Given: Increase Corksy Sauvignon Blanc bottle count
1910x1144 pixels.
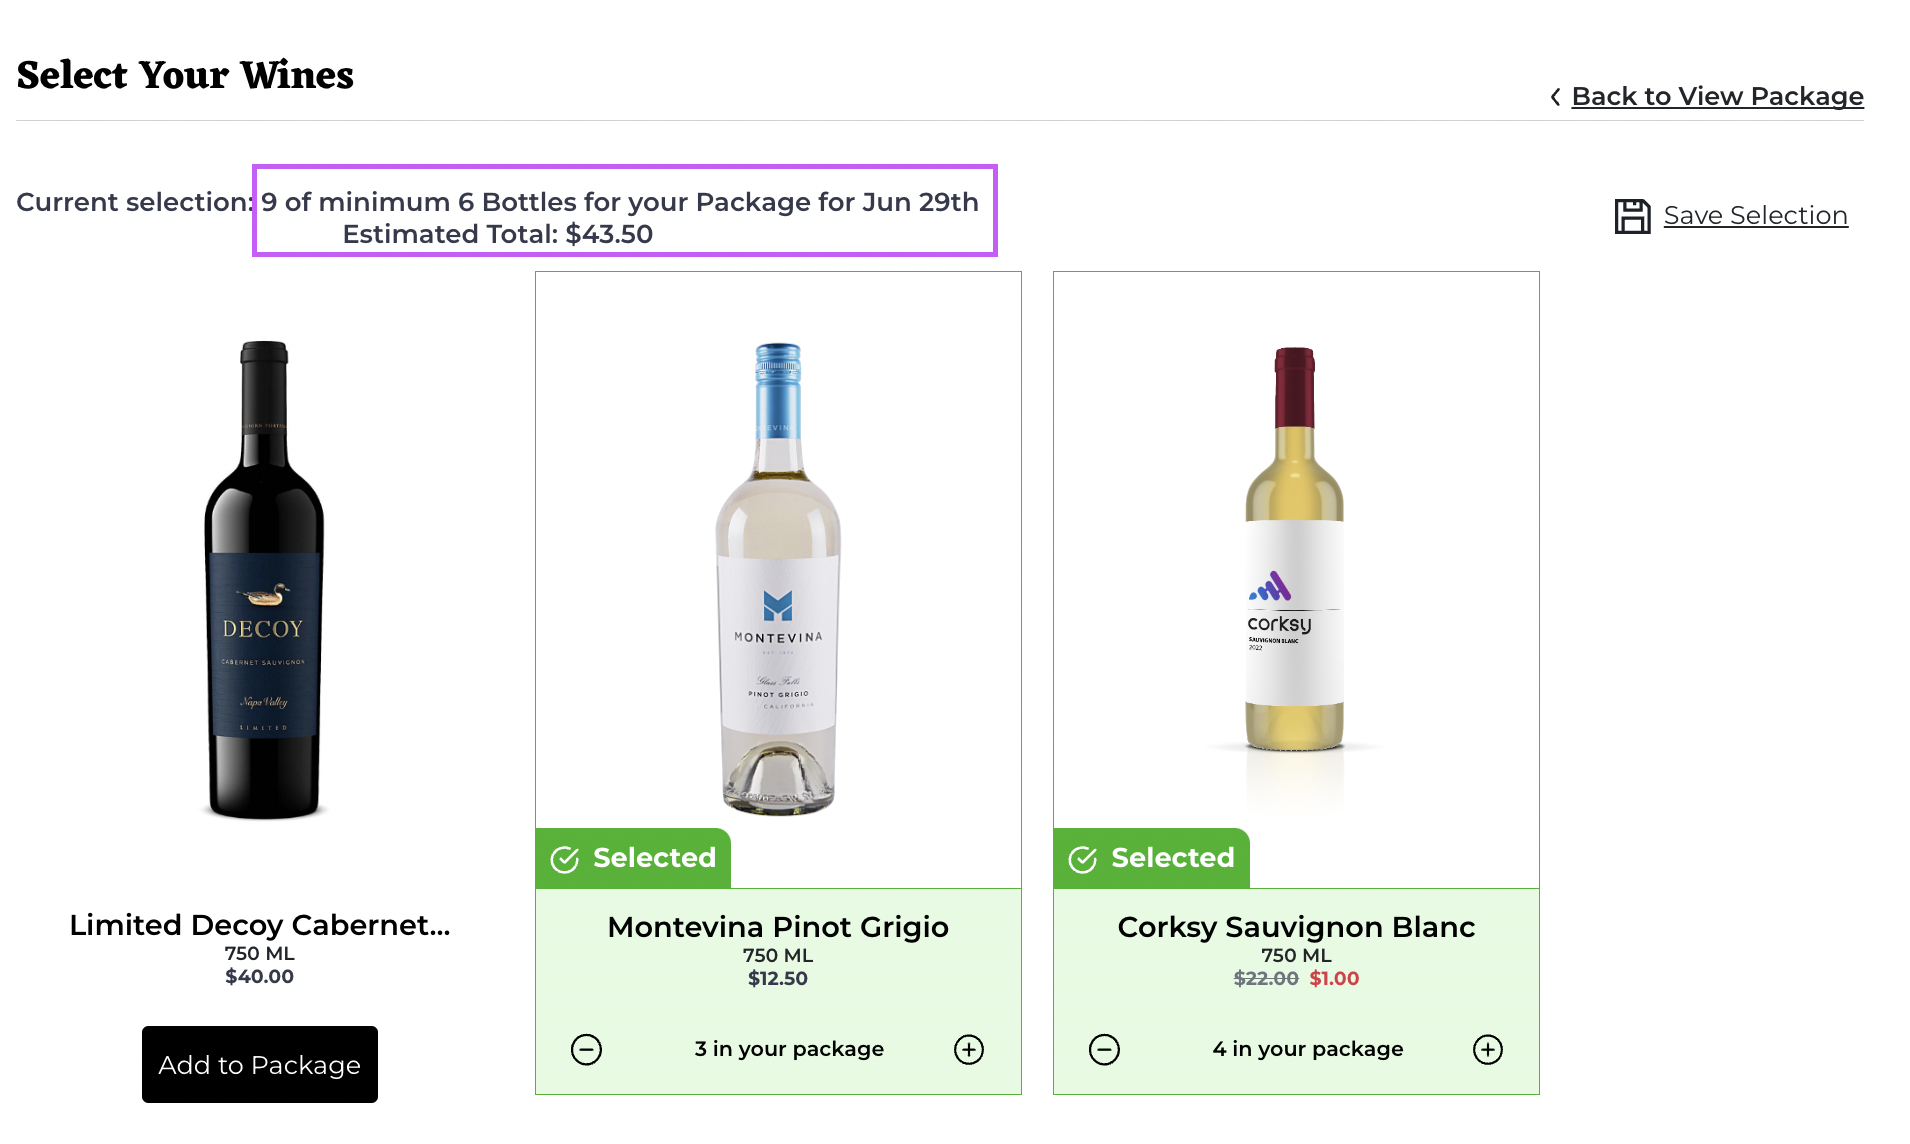Looking at the screenshot, I should (1488, 1050).
